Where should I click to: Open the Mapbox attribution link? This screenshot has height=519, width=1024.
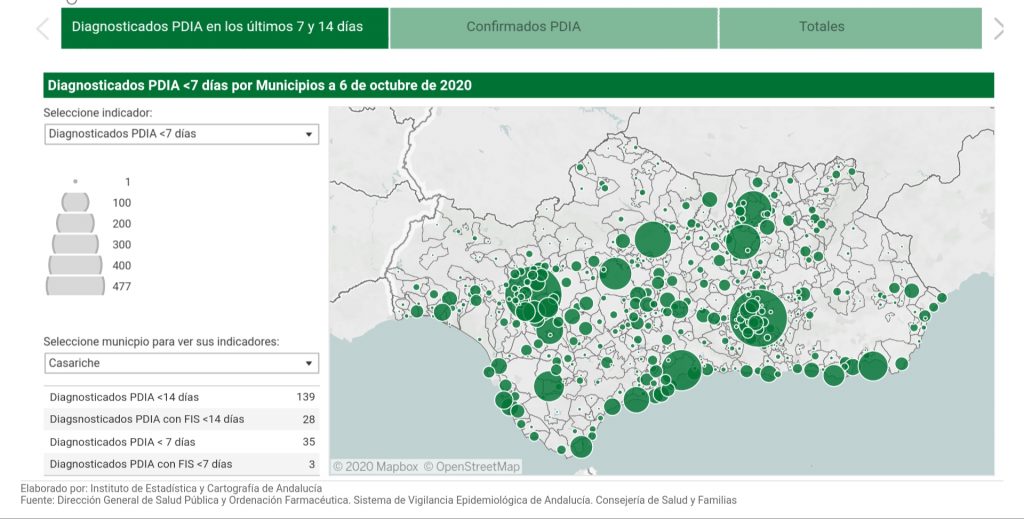click(x=375, y=466)
